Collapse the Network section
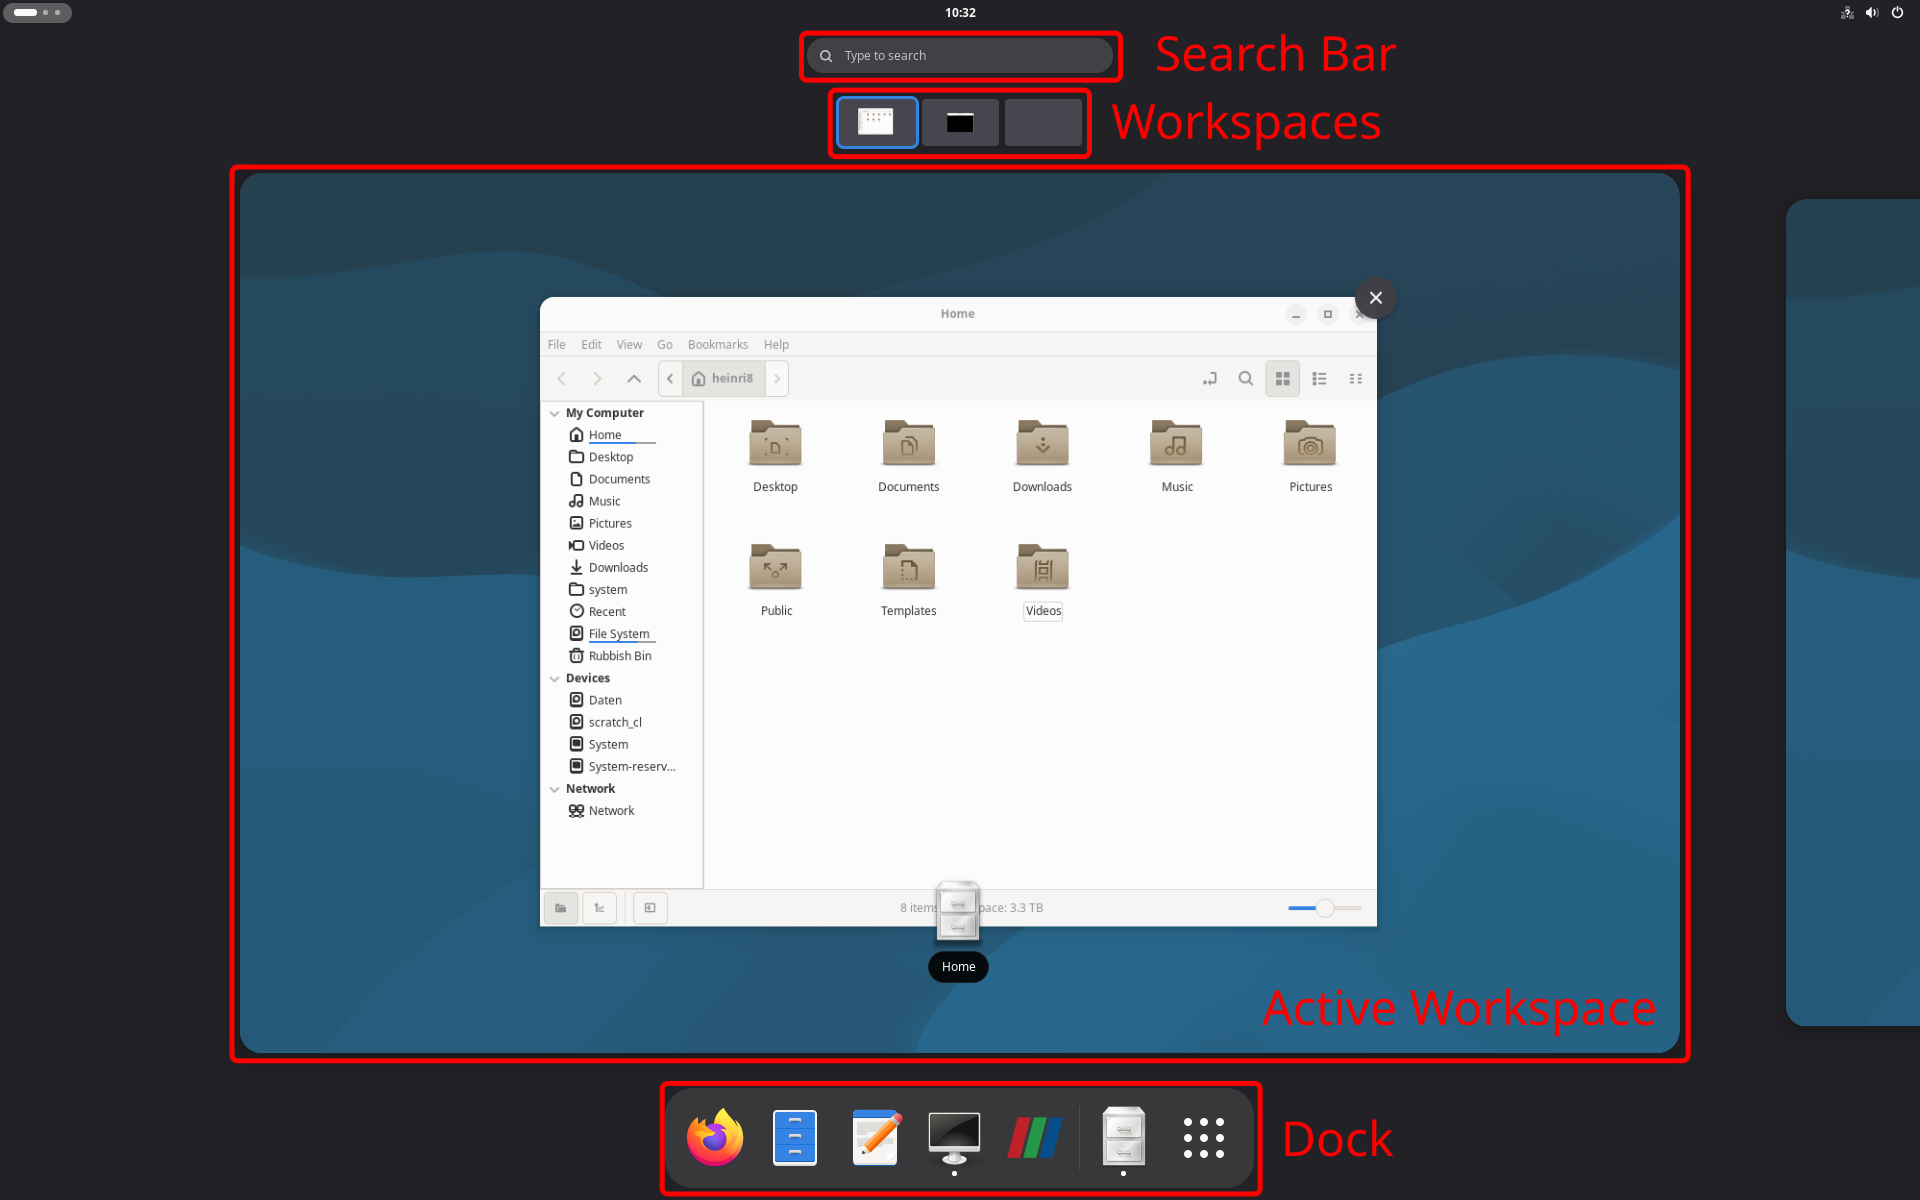Image resolution: width=1920 pixels, height=1200 pixels. (x=555, y=789)
